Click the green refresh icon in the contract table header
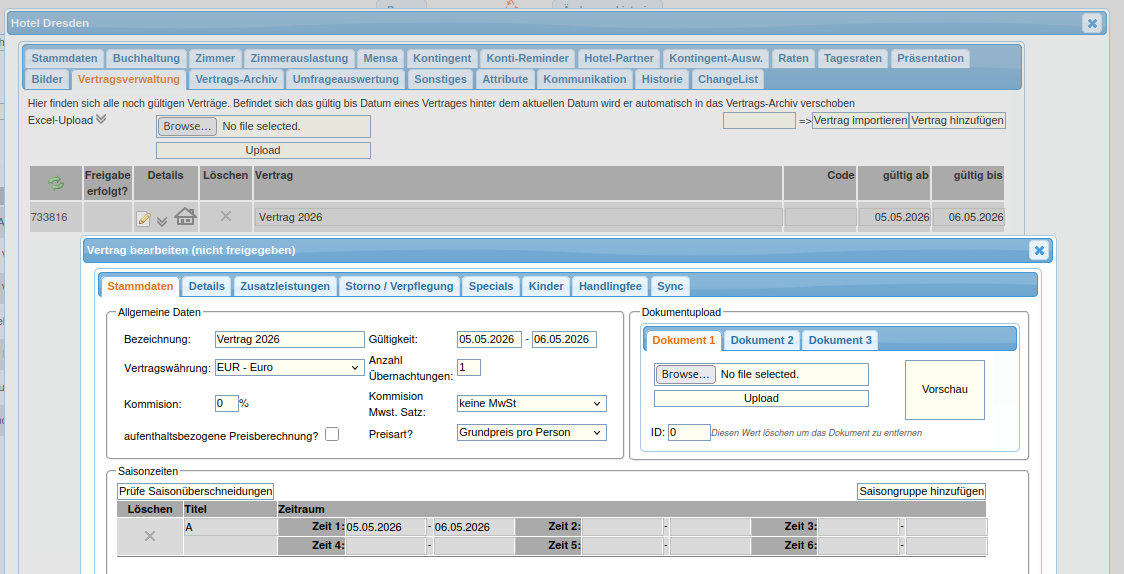Screen dimensions: 1124x574 pos(56,183)
